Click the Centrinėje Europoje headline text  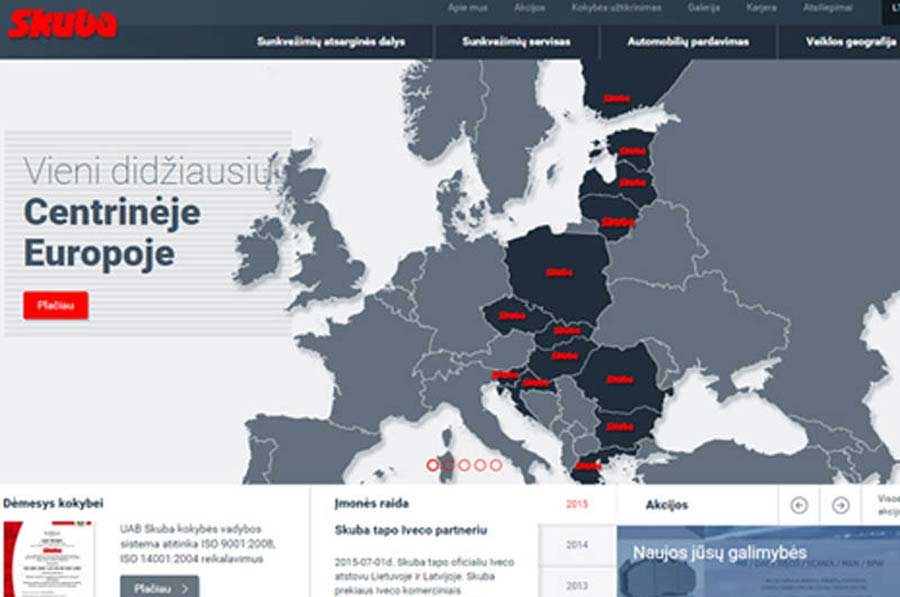[x=112, y=233]
